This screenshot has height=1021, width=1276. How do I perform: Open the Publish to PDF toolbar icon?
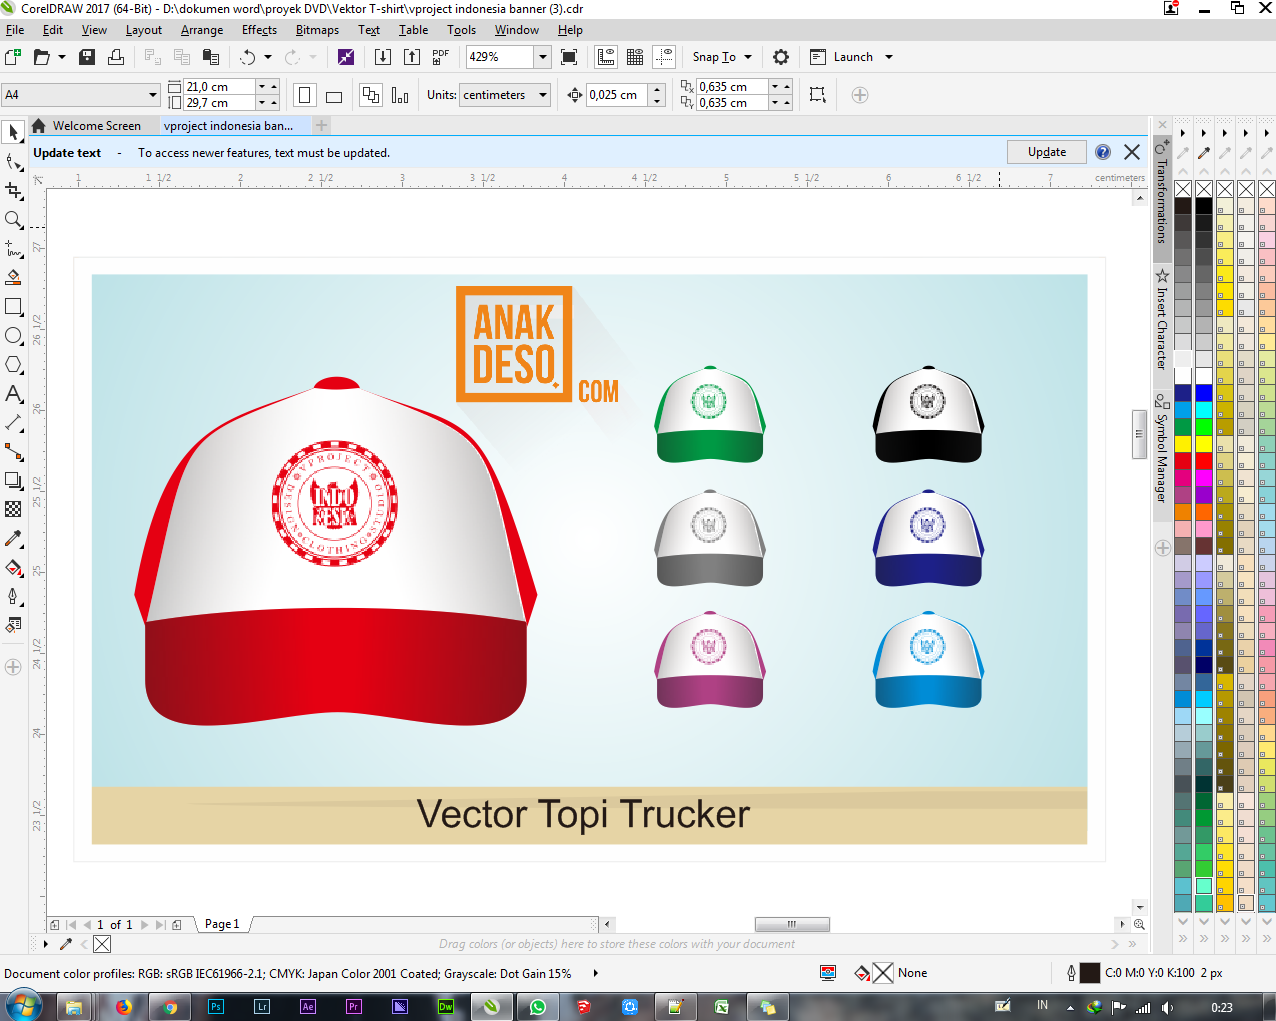click(440, 57)
